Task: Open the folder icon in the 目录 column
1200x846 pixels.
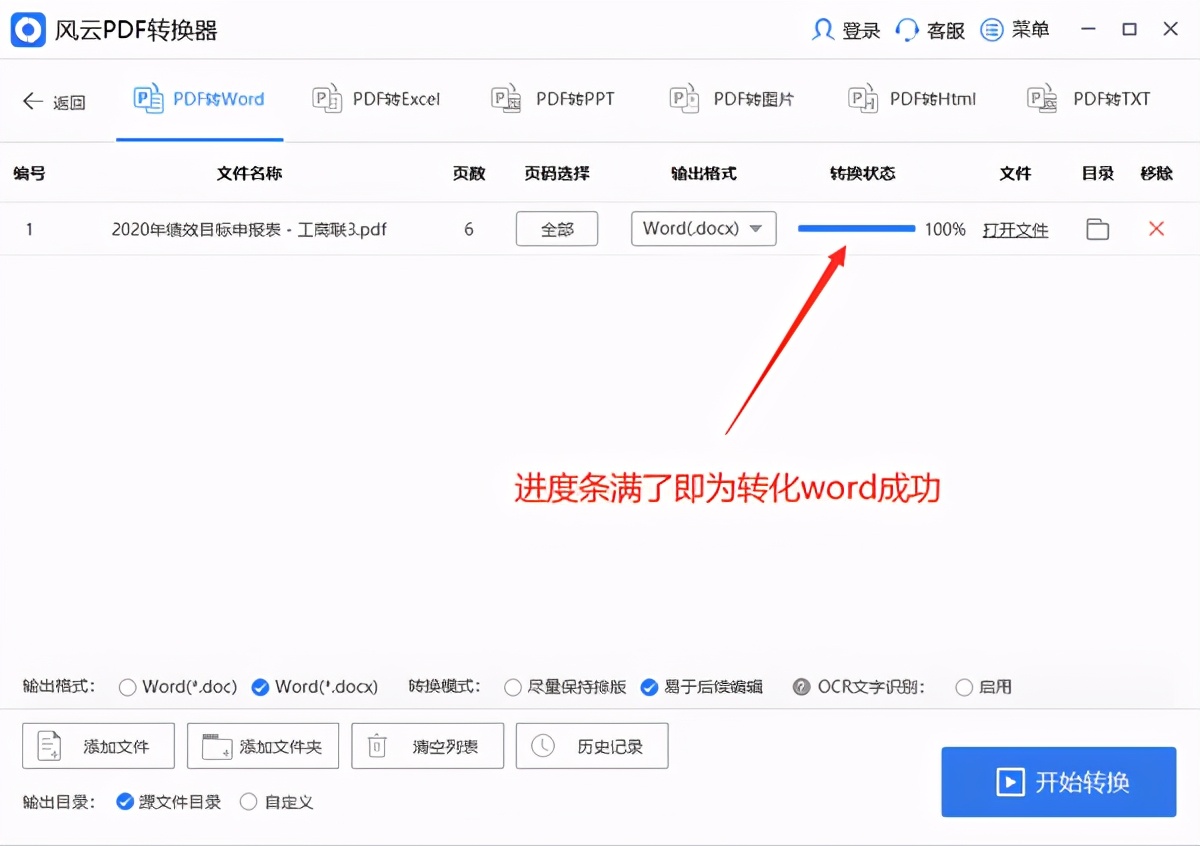Action: [x=1097, y=229]
